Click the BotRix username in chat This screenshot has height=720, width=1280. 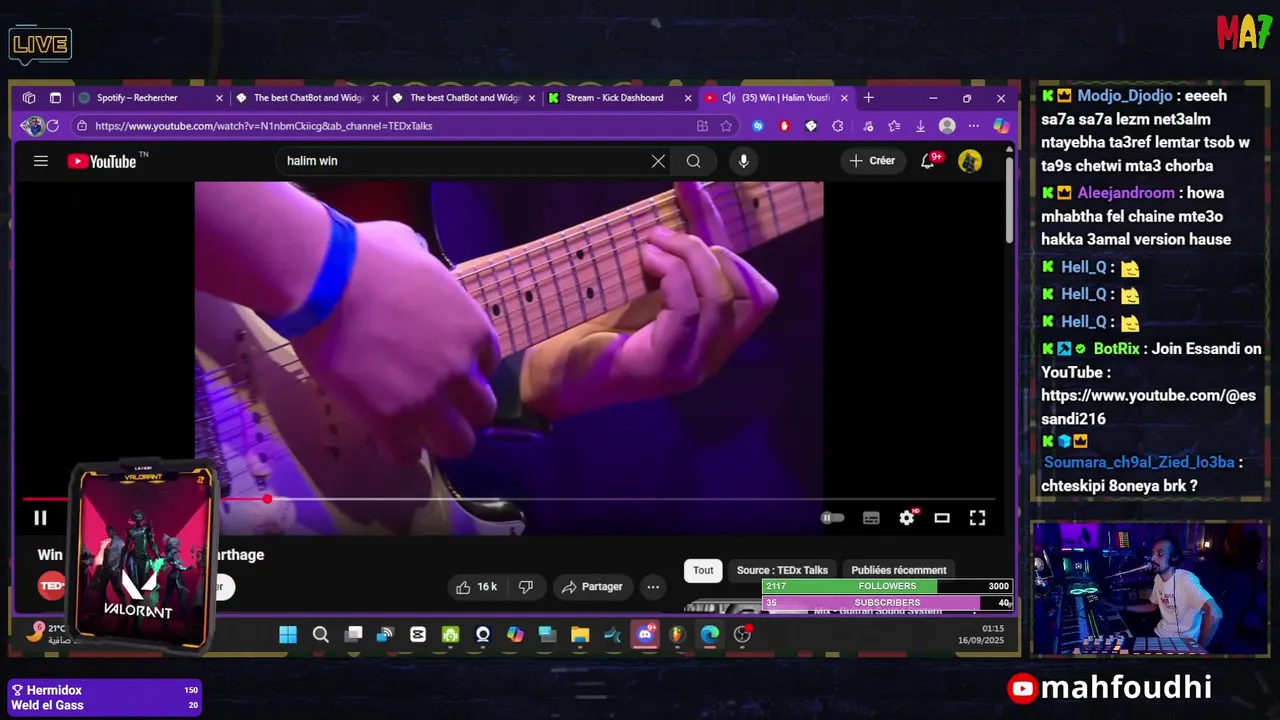(x=1116, y=349)
